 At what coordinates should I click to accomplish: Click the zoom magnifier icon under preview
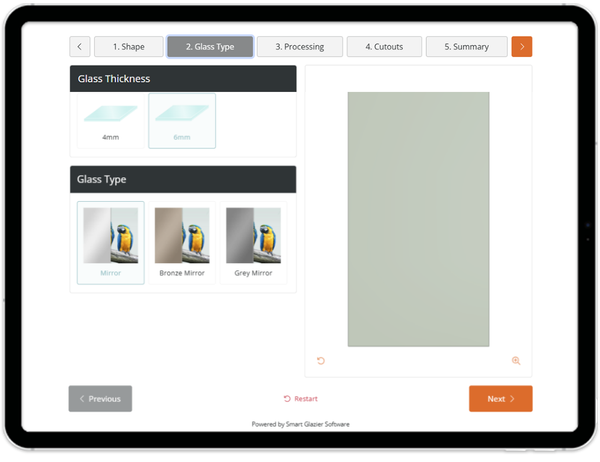516,361
